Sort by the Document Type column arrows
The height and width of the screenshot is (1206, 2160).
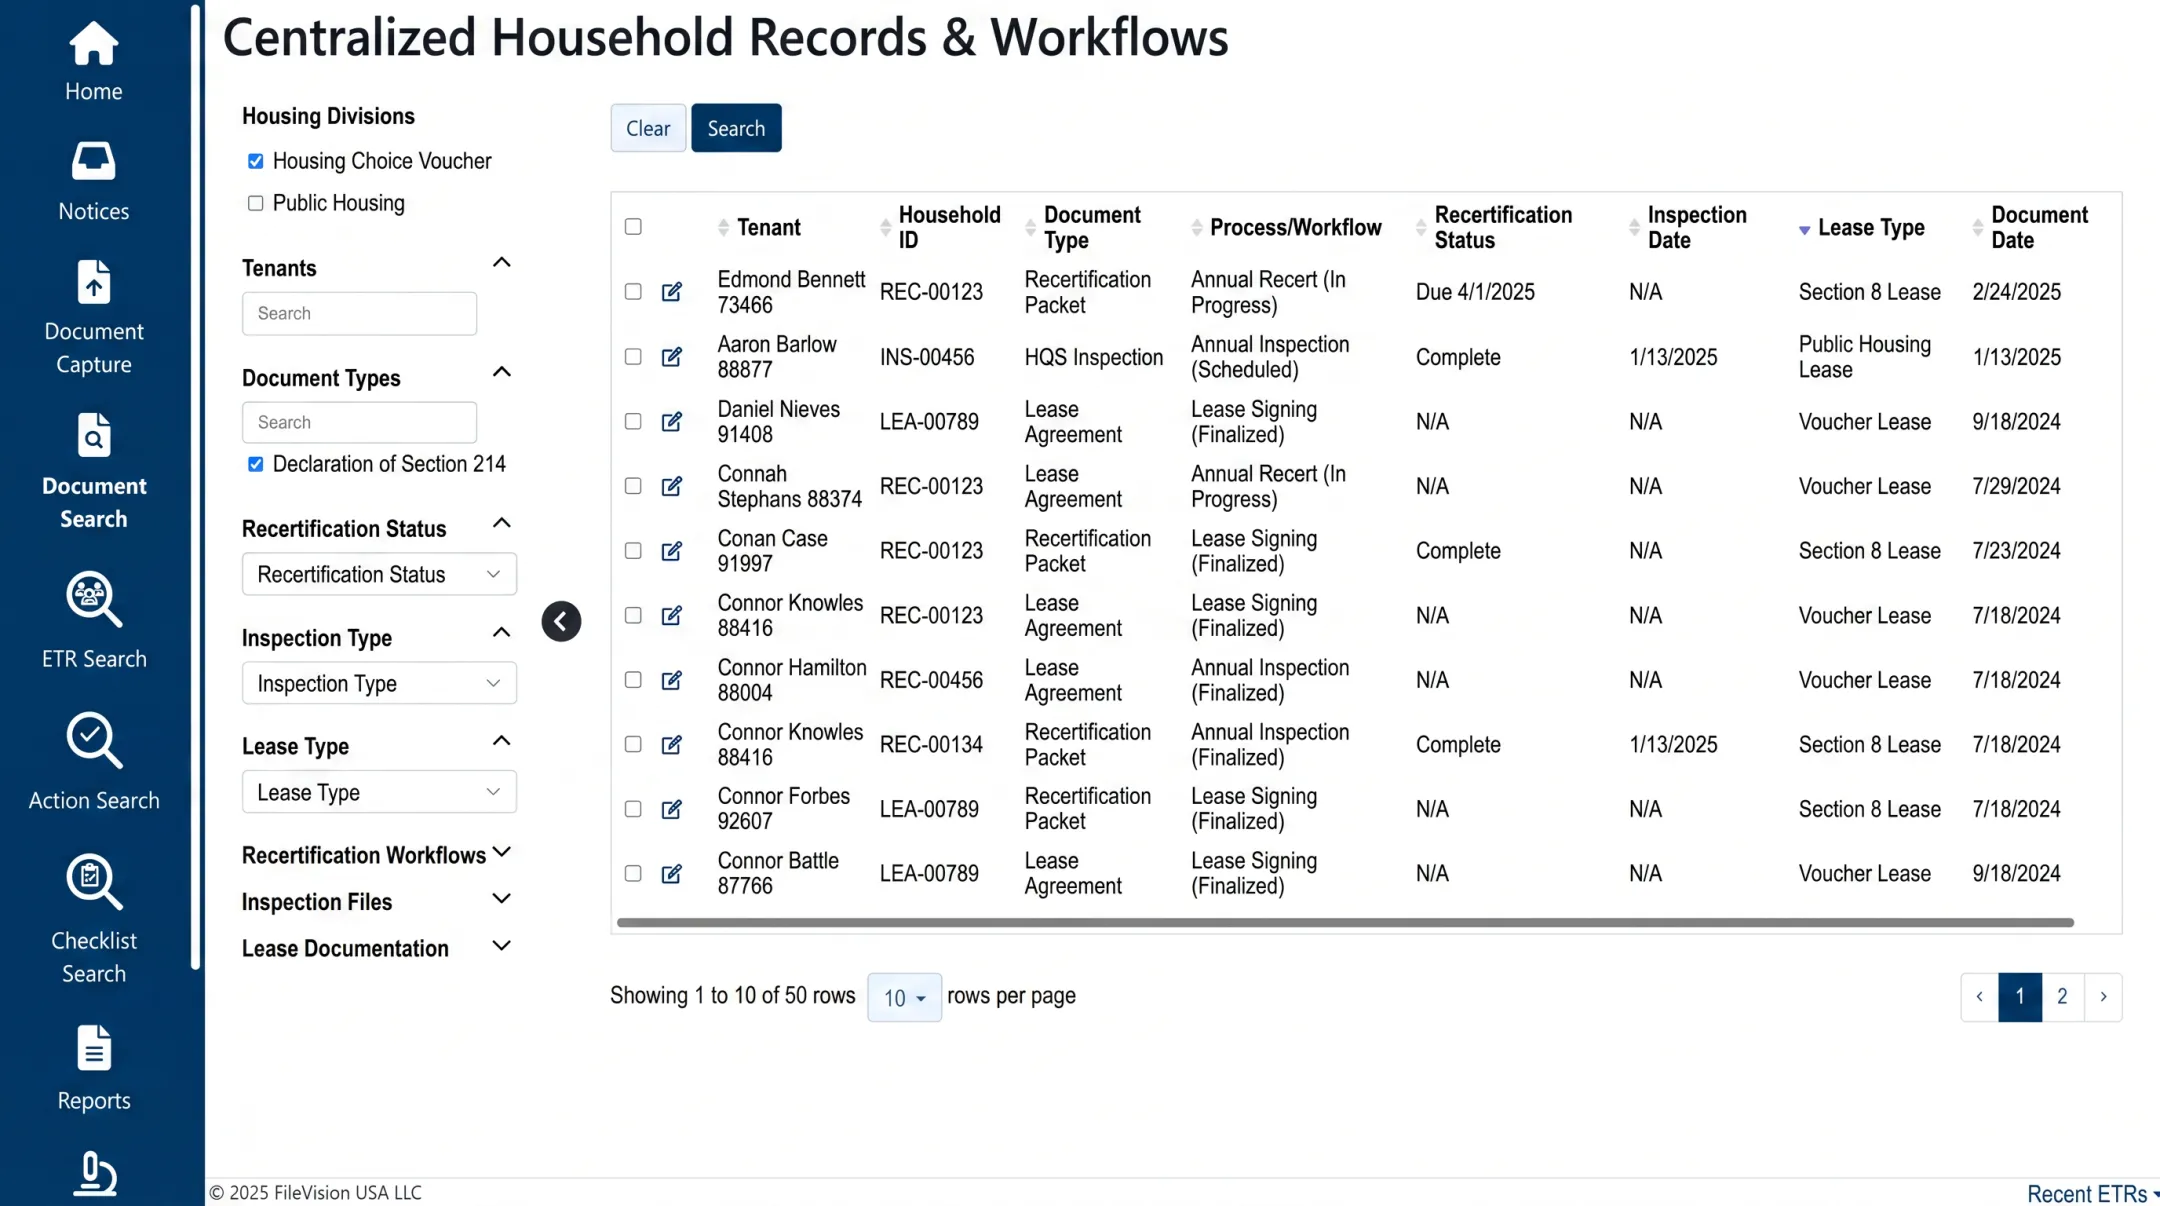tap(1030, 228)
